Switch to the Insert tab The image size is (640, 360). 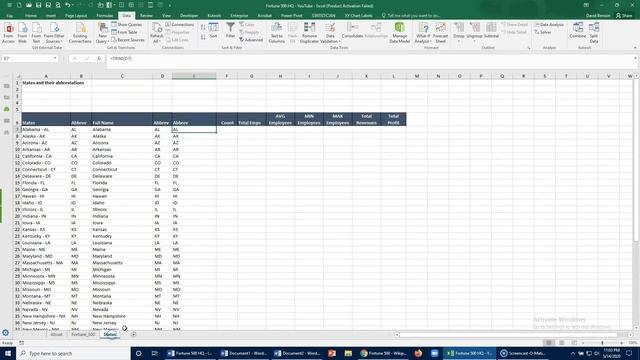(x=51, y=16)
